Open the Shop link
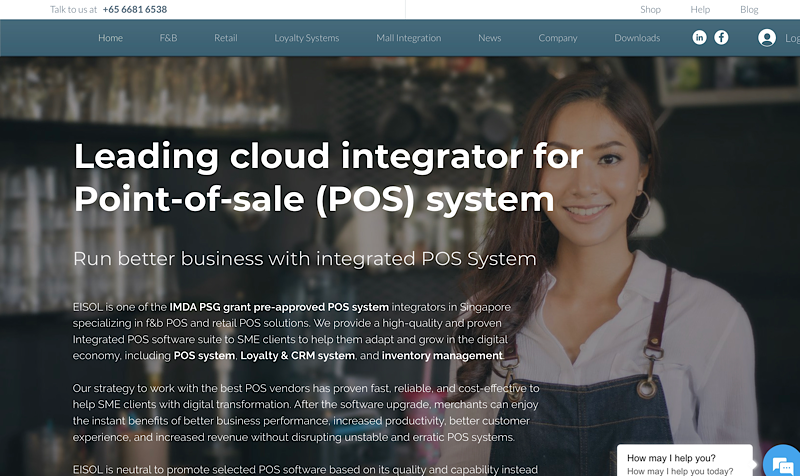800x476 pixels. click(x=651, y=9)
